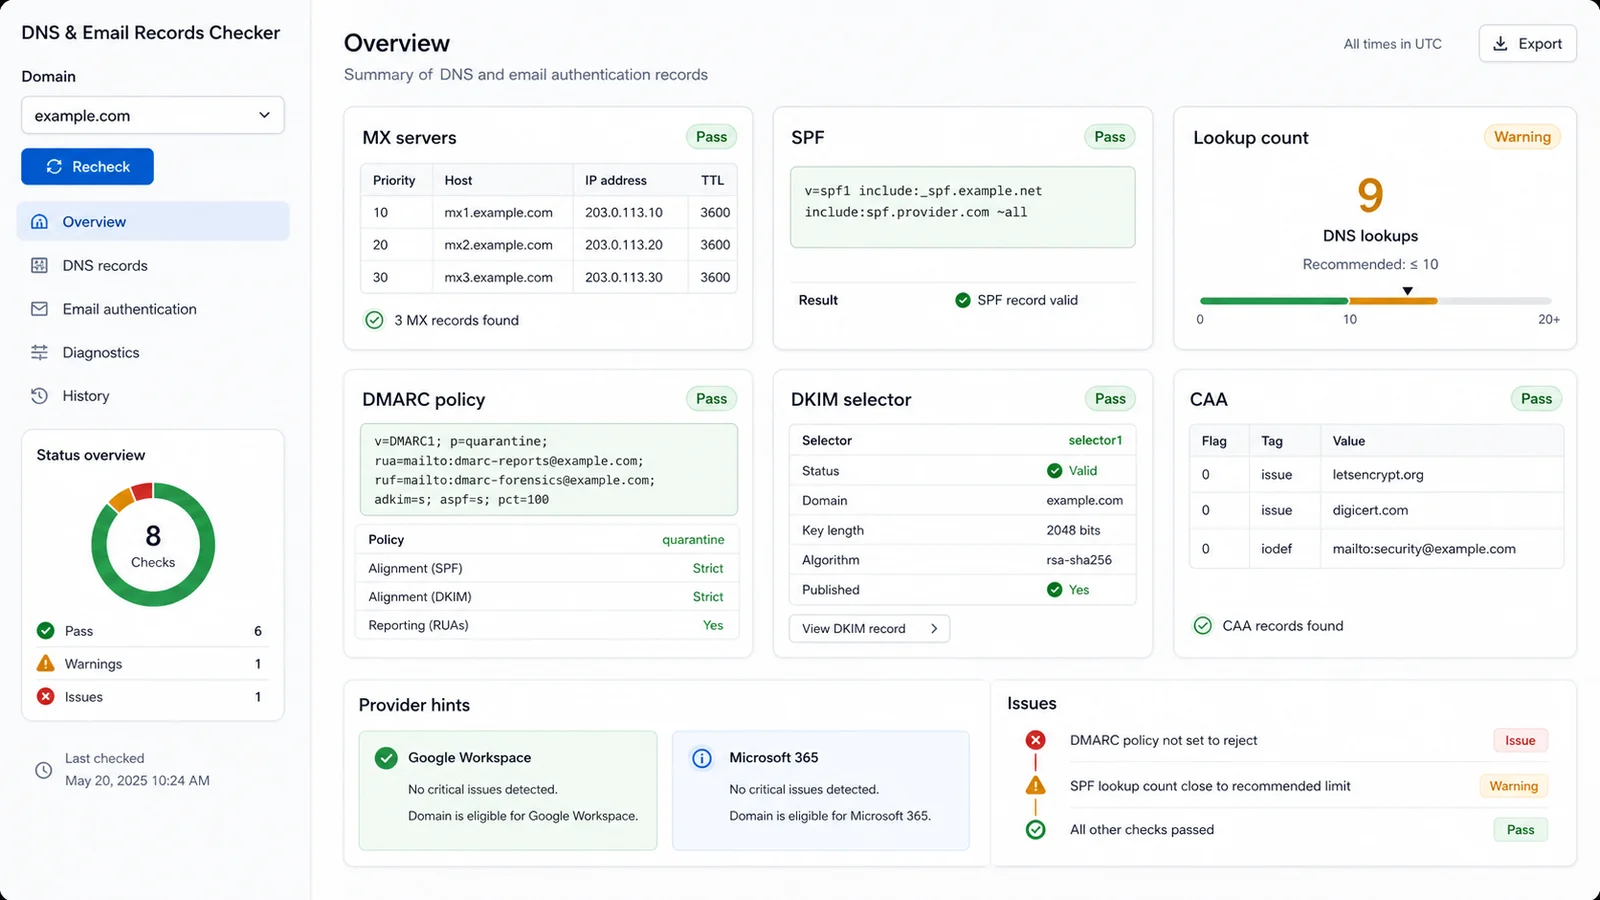Click the Issues red X icon in Status overview

(x=46, y=697)
